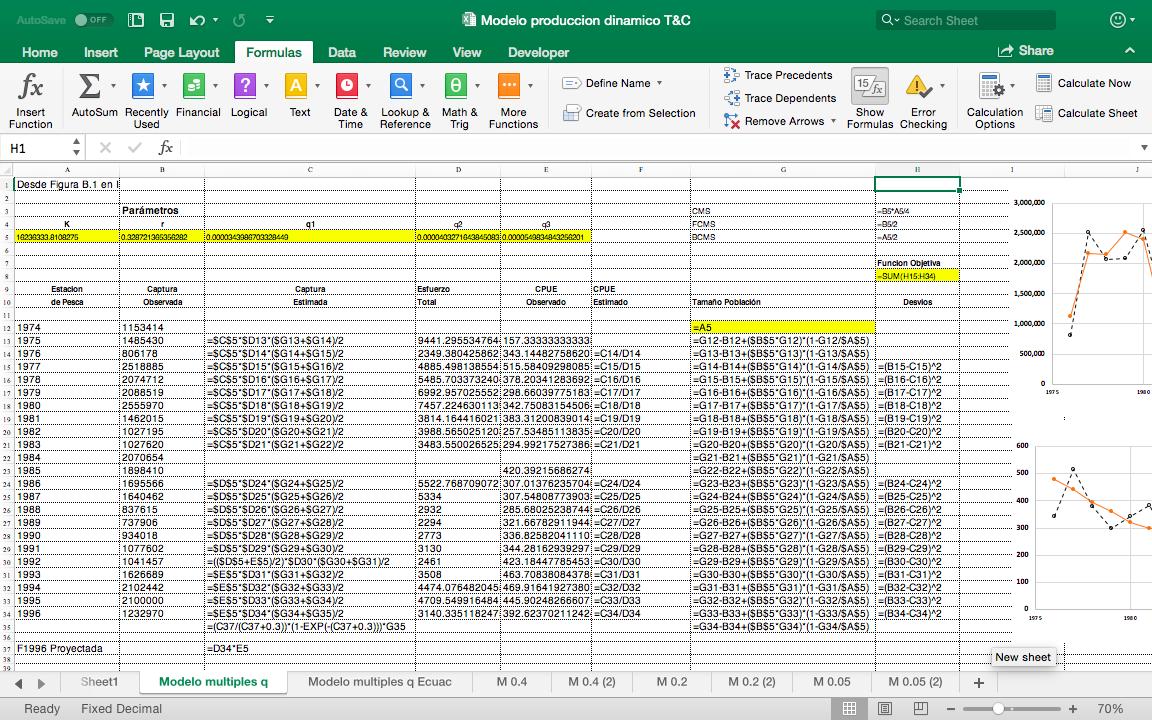
Task: Click the Insert Function icon
Action: (x=31, y=87)
